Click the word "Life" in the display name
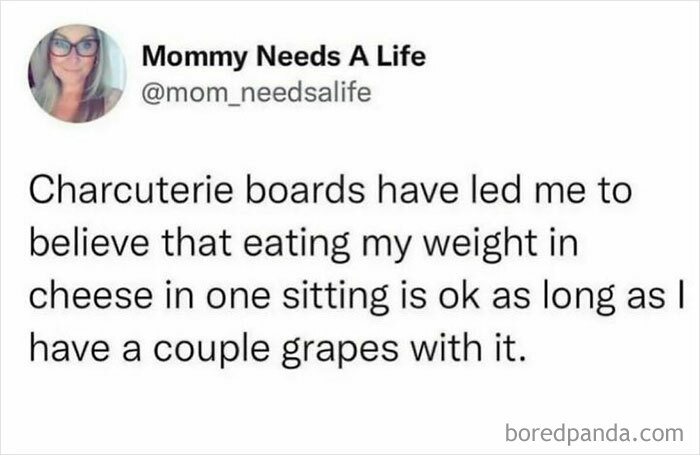Viewport: 700px width, 455px height. (404, 57)
